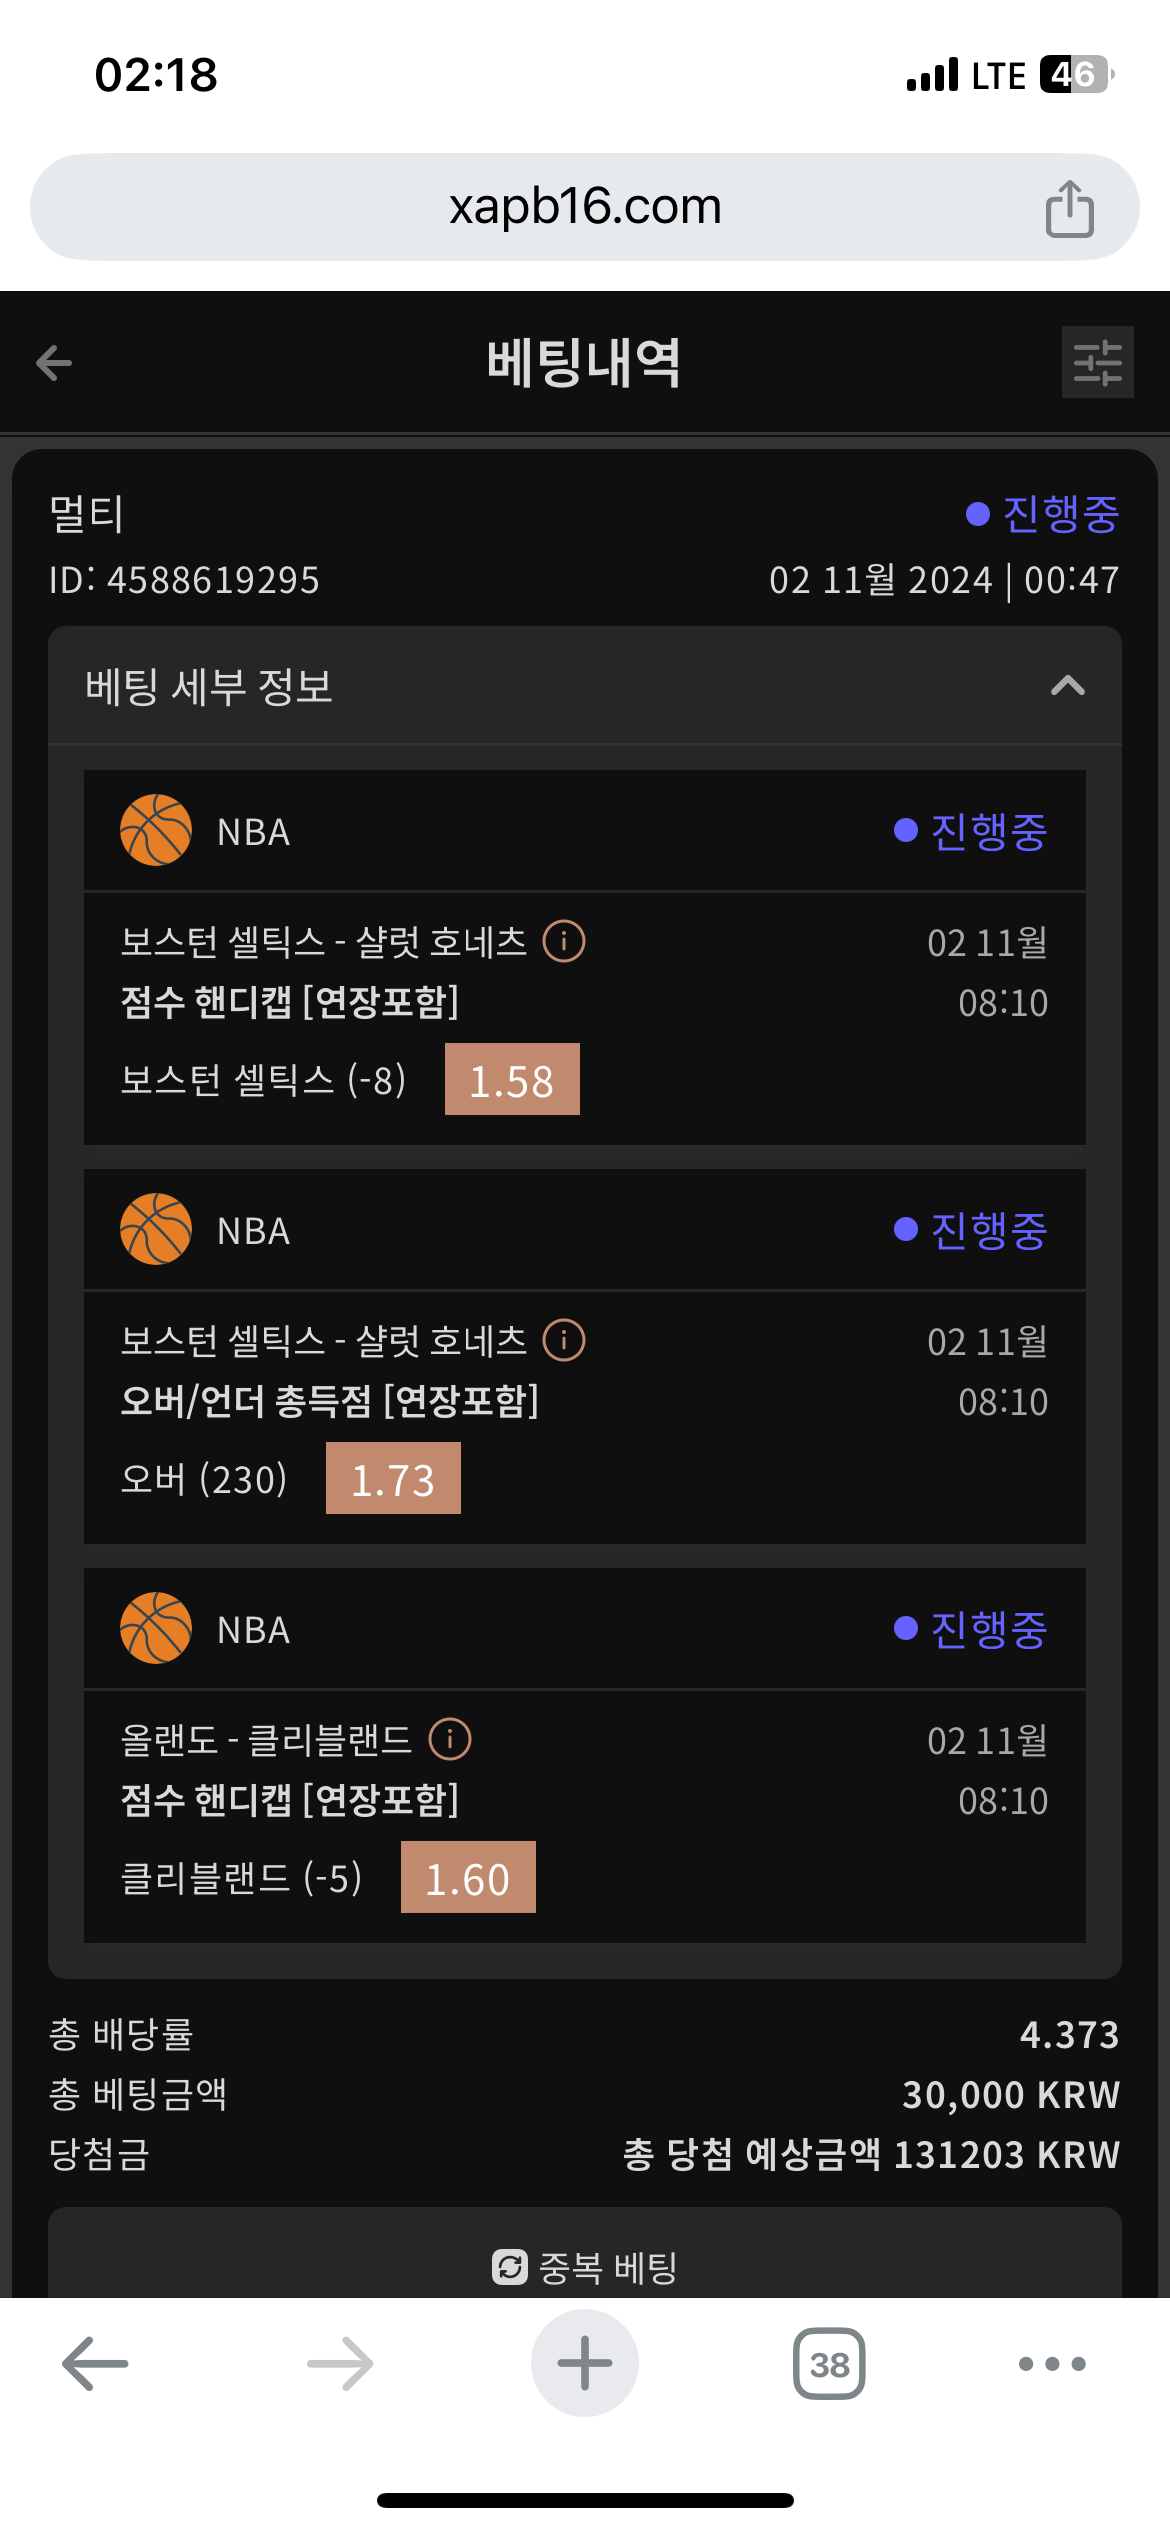Collapse the 베팅 세부 정보 header row

click(x=585, y=686)
